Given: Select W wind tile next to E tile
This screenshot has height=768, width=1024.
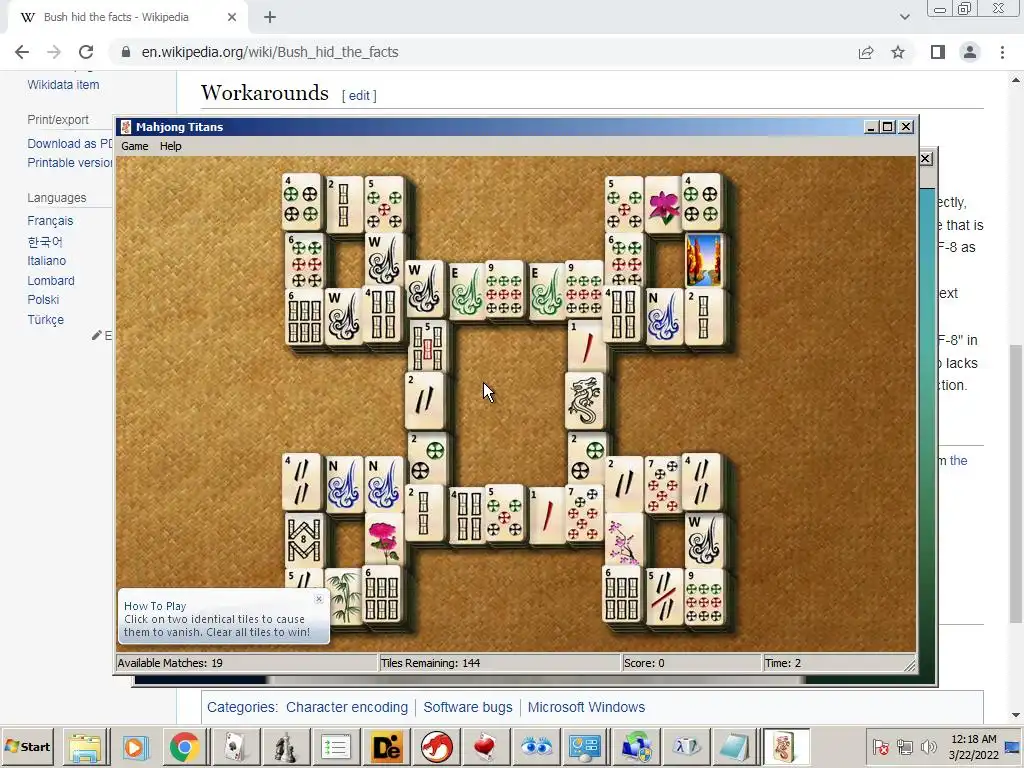Looking at the screenshot, I should pos(424,289).
